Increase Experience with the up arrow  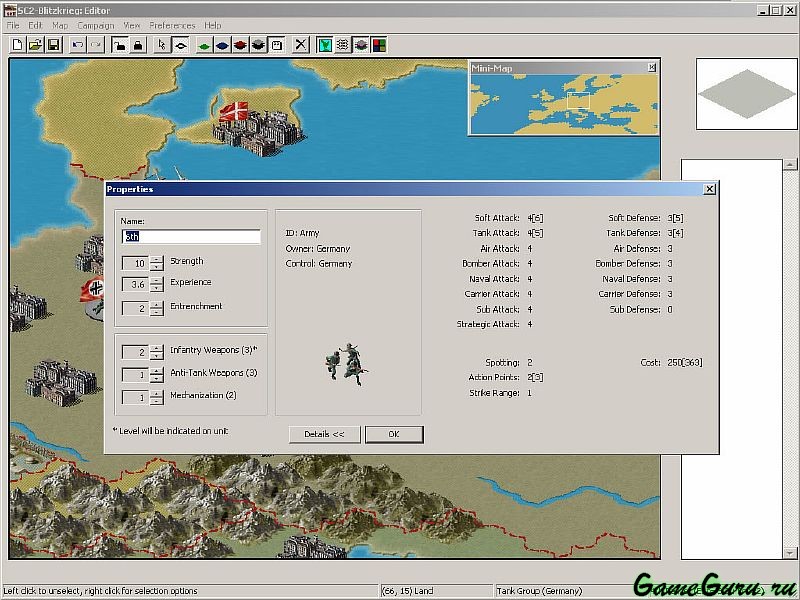click(157, 280)
